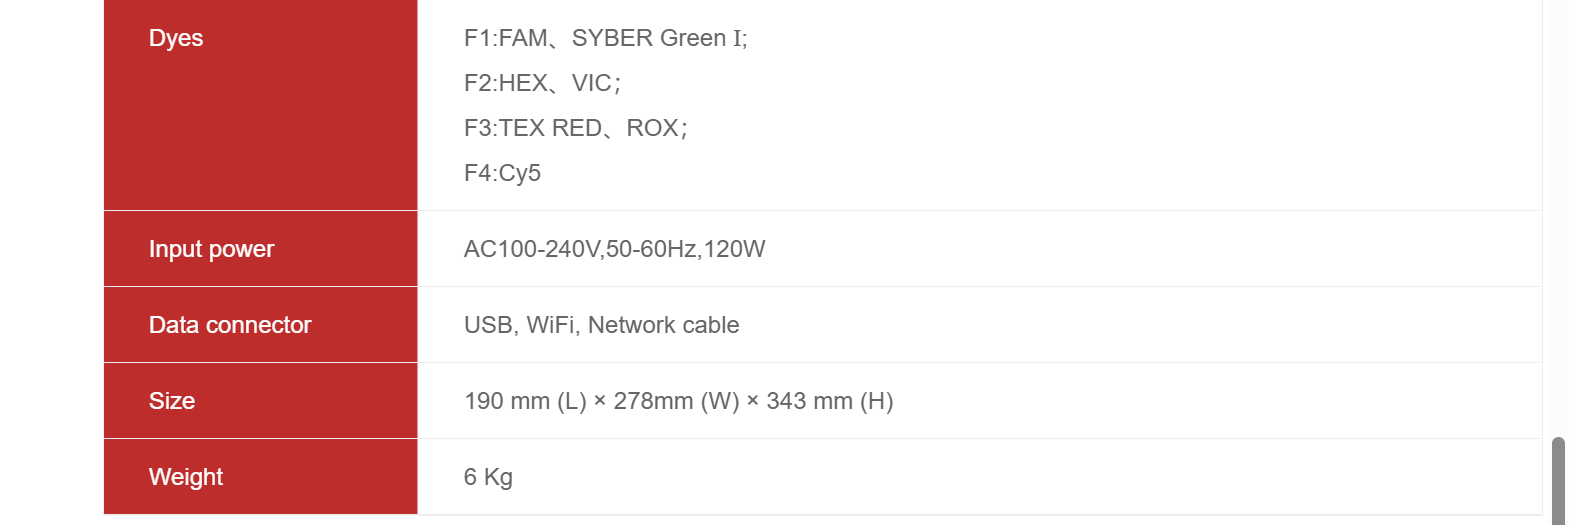Click the Network cable text

tap(663, 325)
